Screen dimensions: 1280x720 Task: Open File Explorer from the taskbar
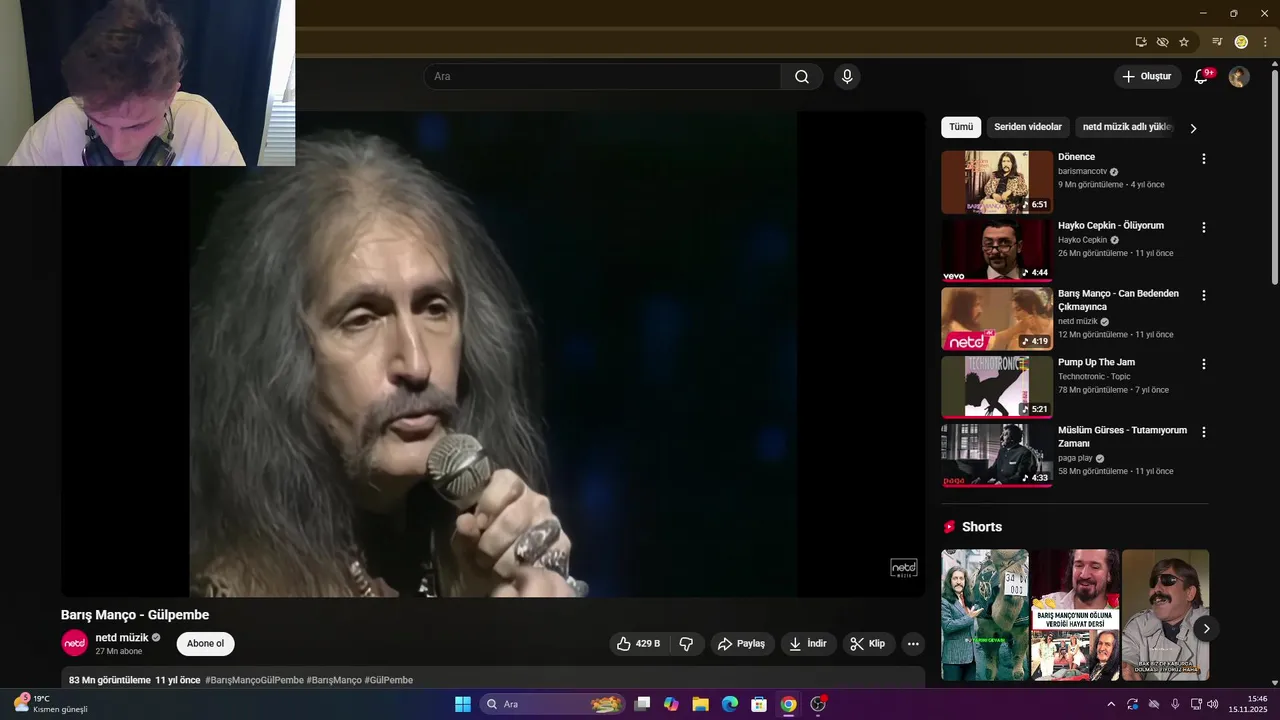[x=700, y=704]
